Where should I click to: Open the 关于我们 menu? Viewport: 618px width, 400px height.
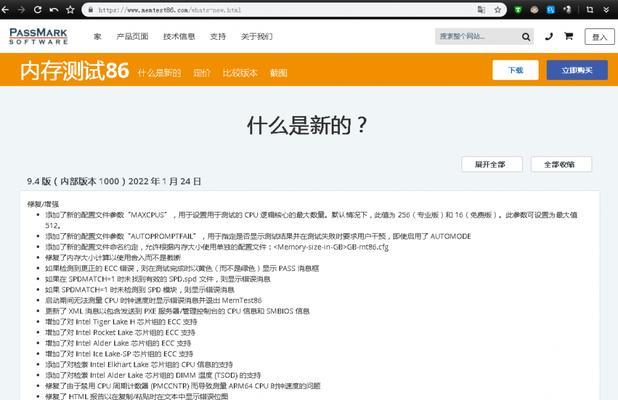point(257,37)
